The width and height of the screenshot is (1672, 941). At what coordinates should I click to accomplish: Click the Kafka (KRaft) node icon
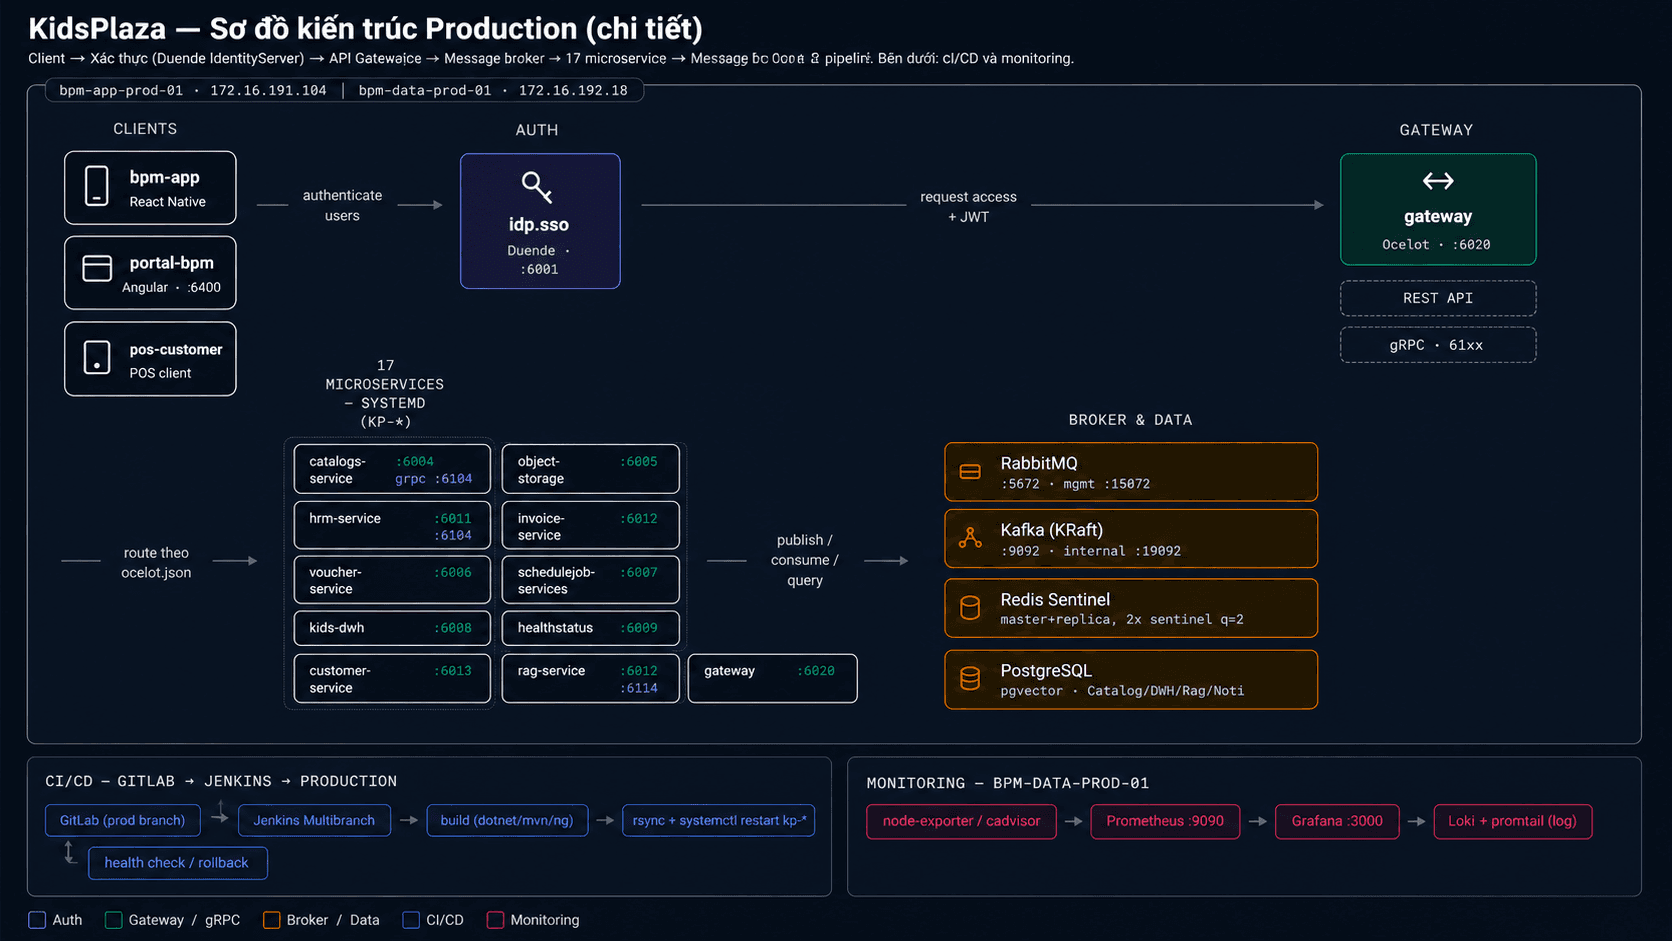click(970, 538)
